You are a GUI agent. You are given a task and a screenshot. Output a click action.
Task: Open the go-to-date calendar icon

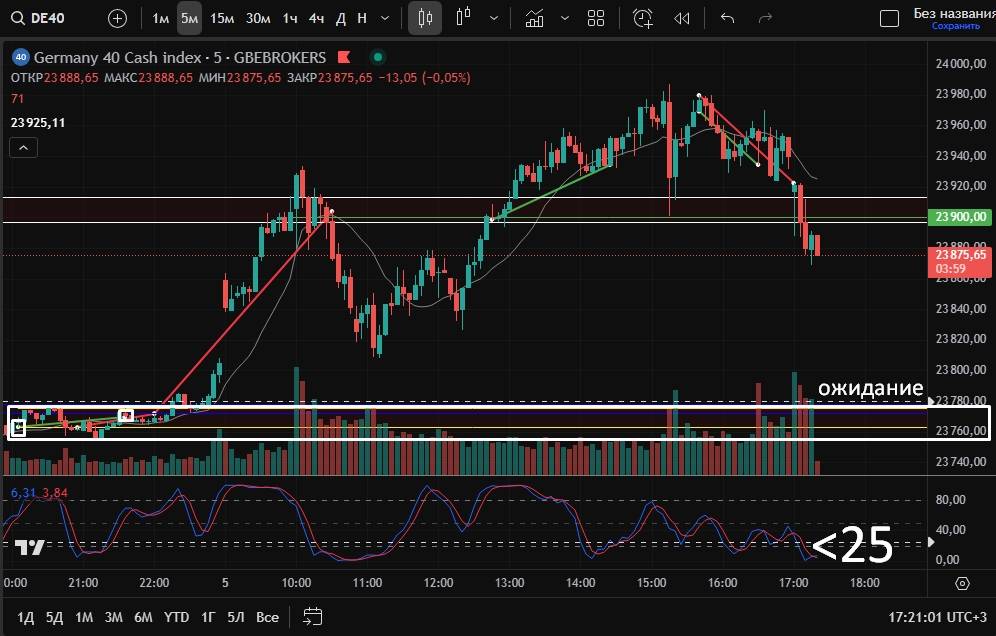tap(313, 616)
